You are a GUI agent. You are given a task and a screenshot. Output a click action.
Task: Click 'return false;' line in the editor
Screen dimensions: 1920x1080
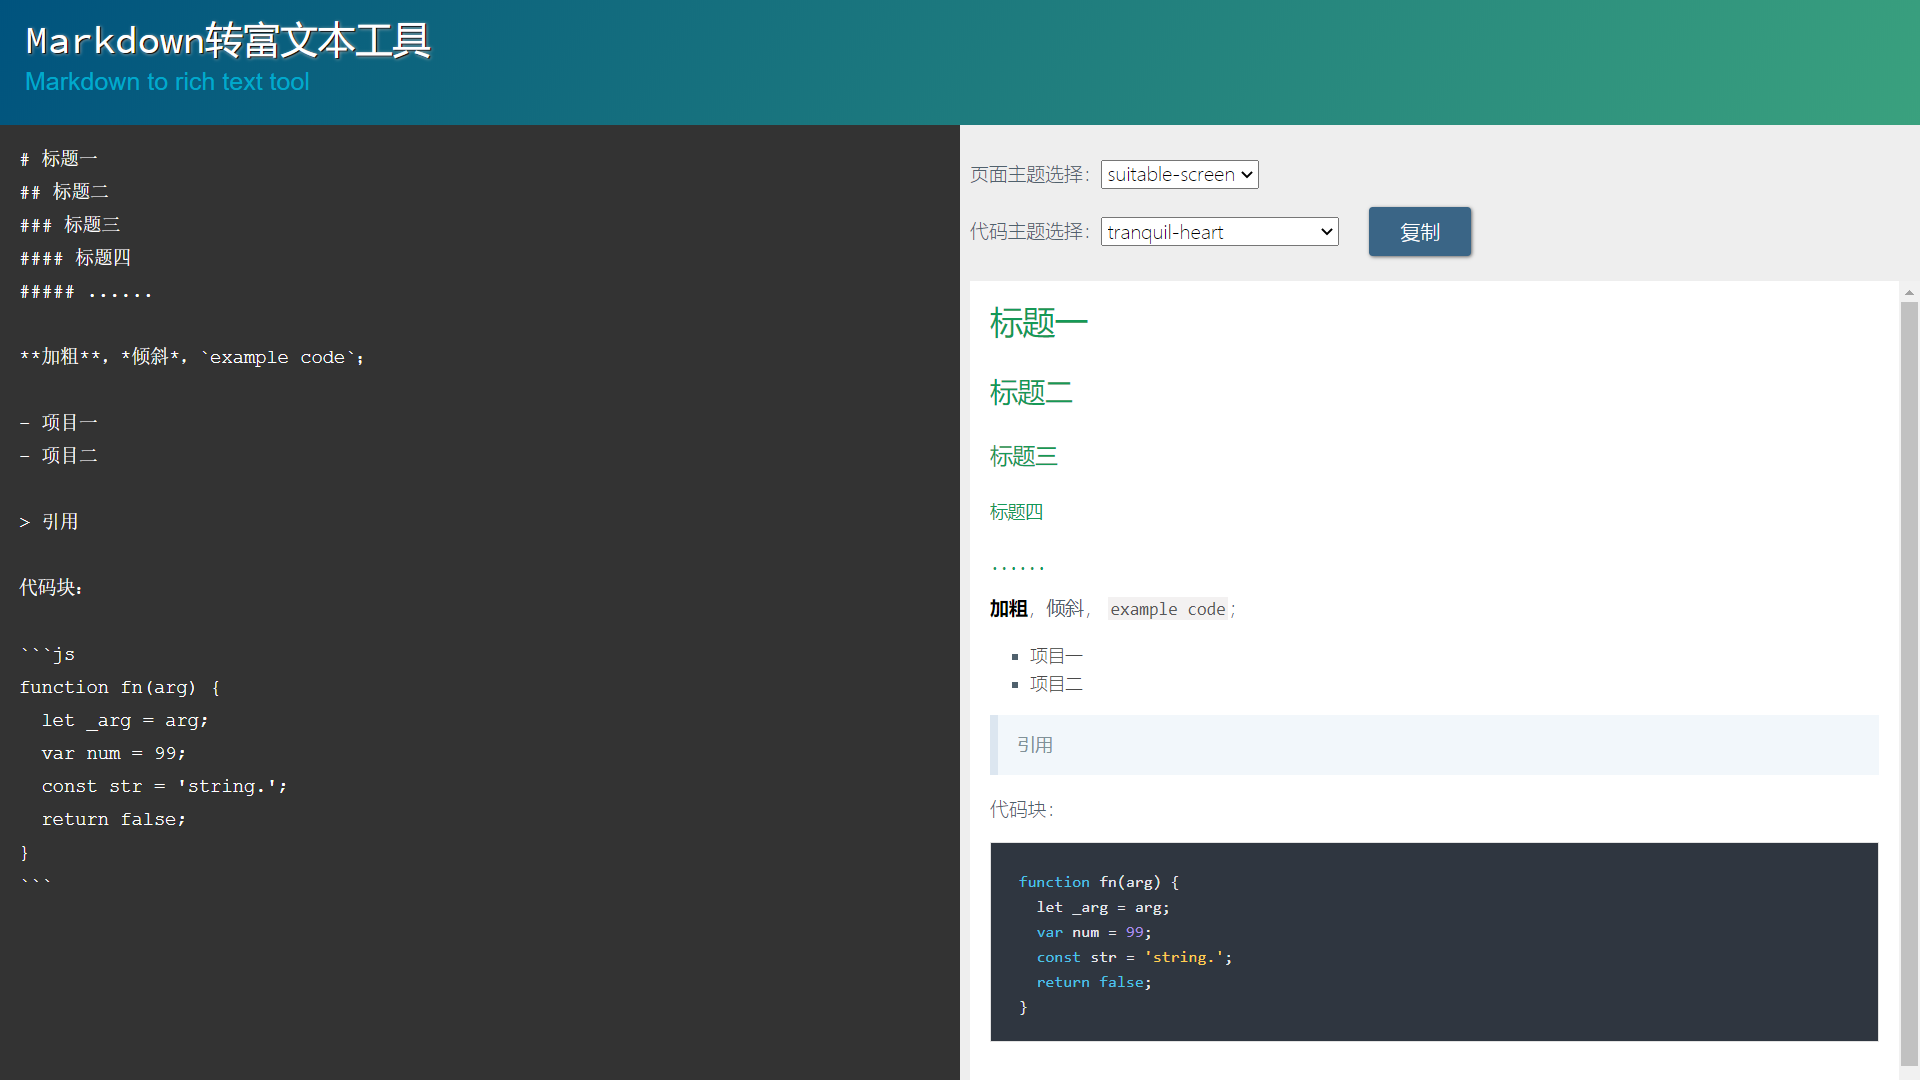113,819
